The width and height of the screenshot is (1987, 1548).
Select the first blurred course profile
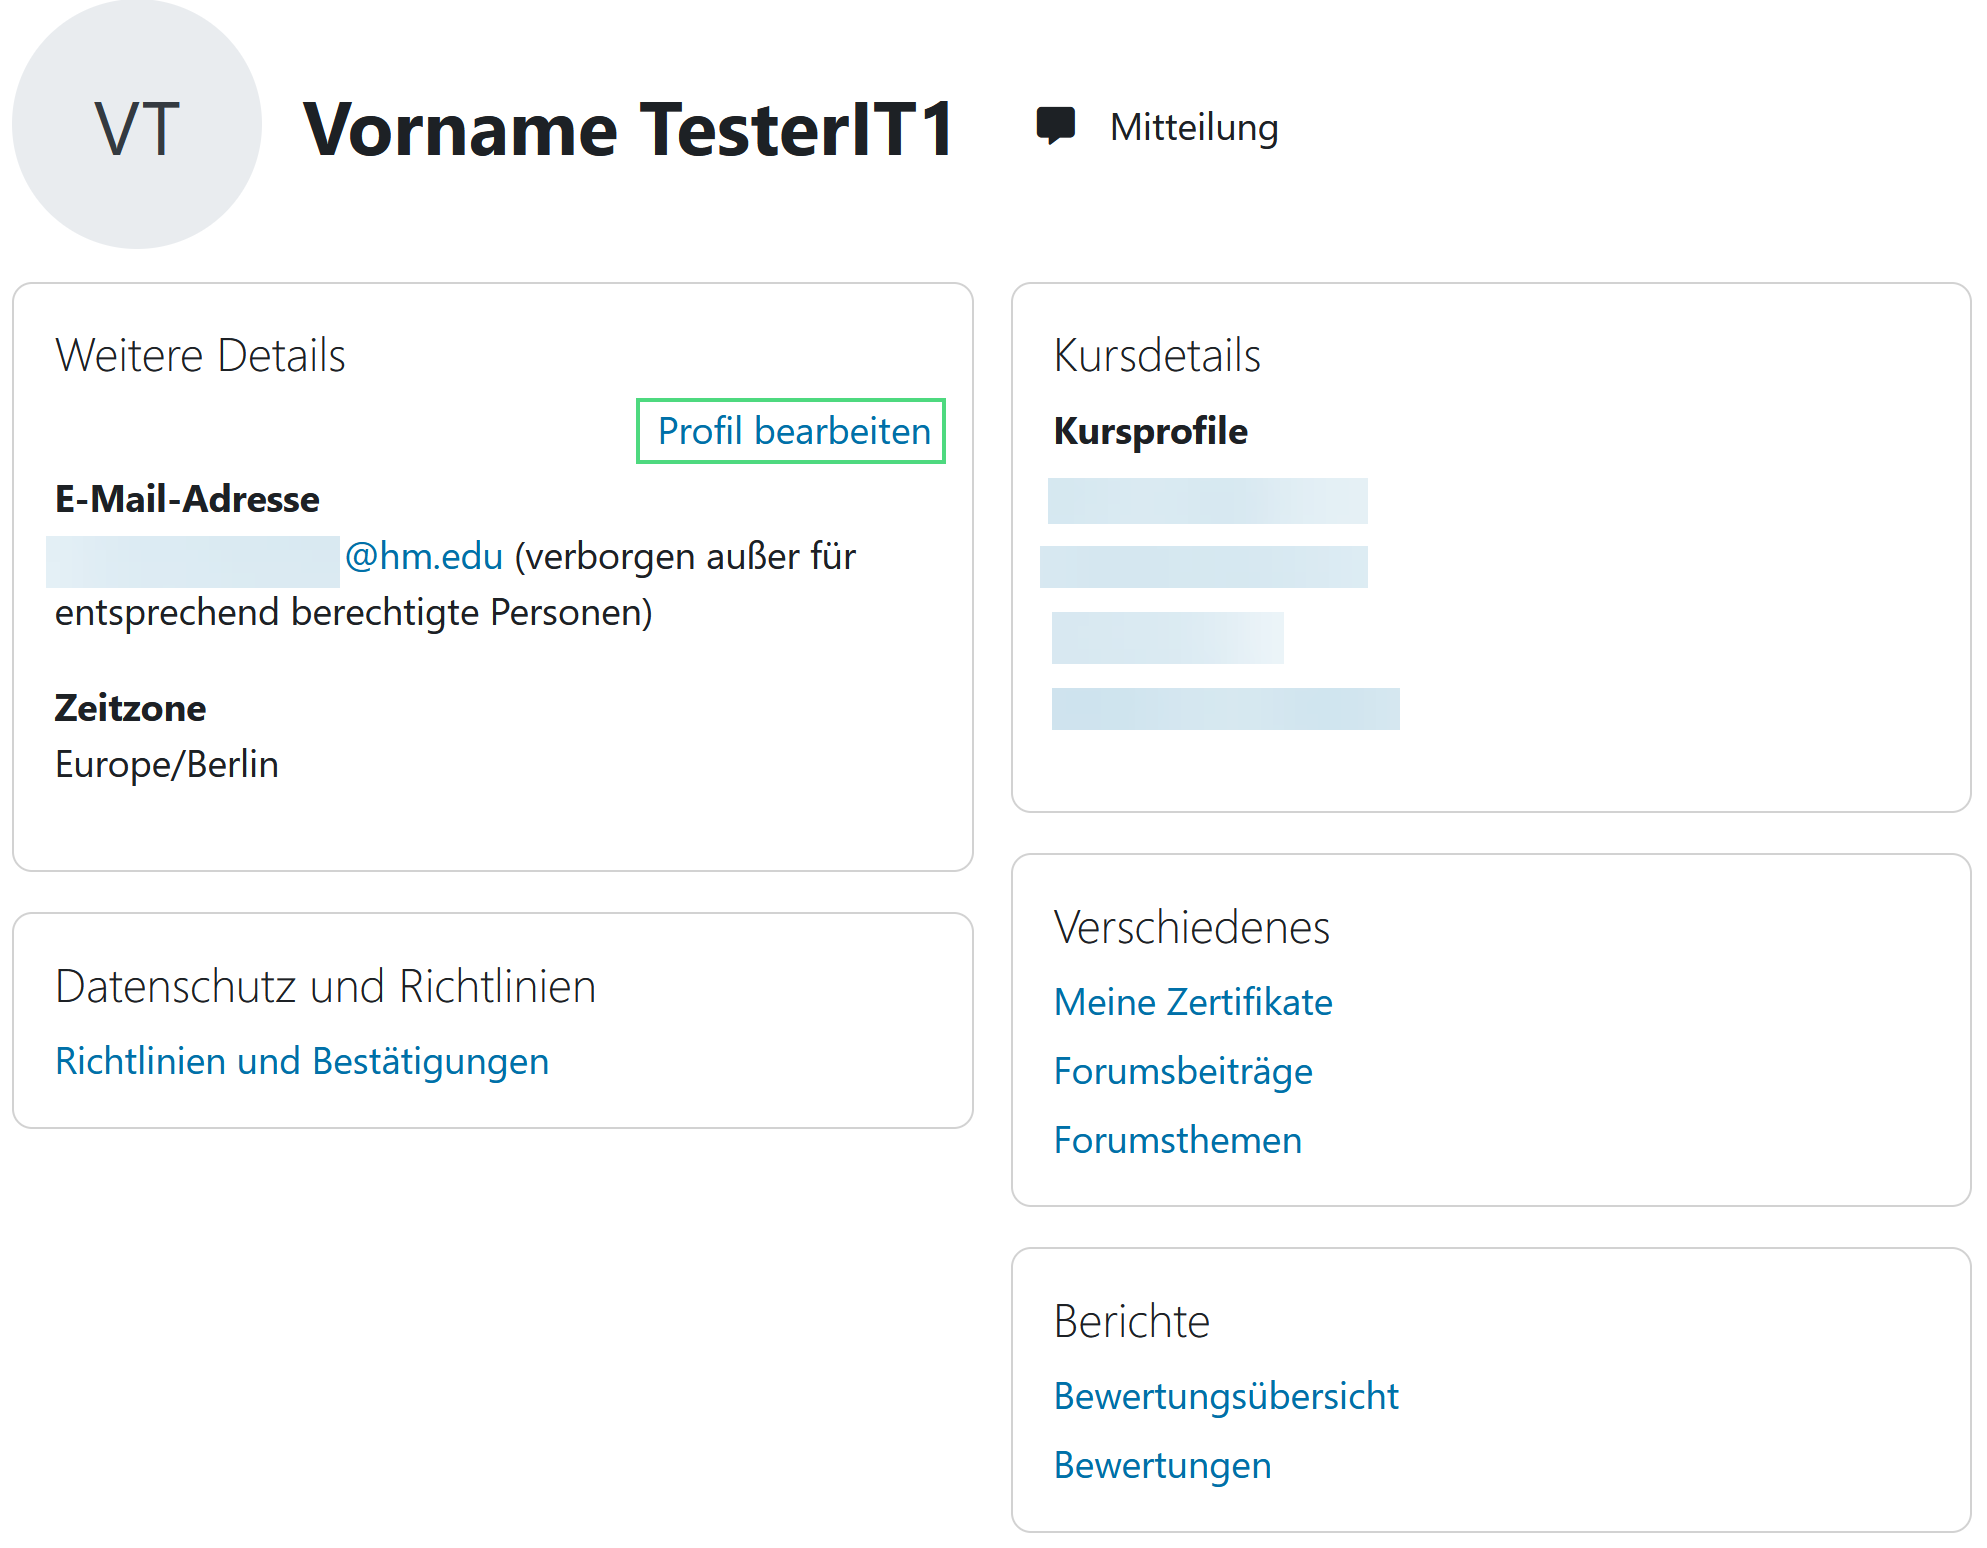(x=1207, y=501)
